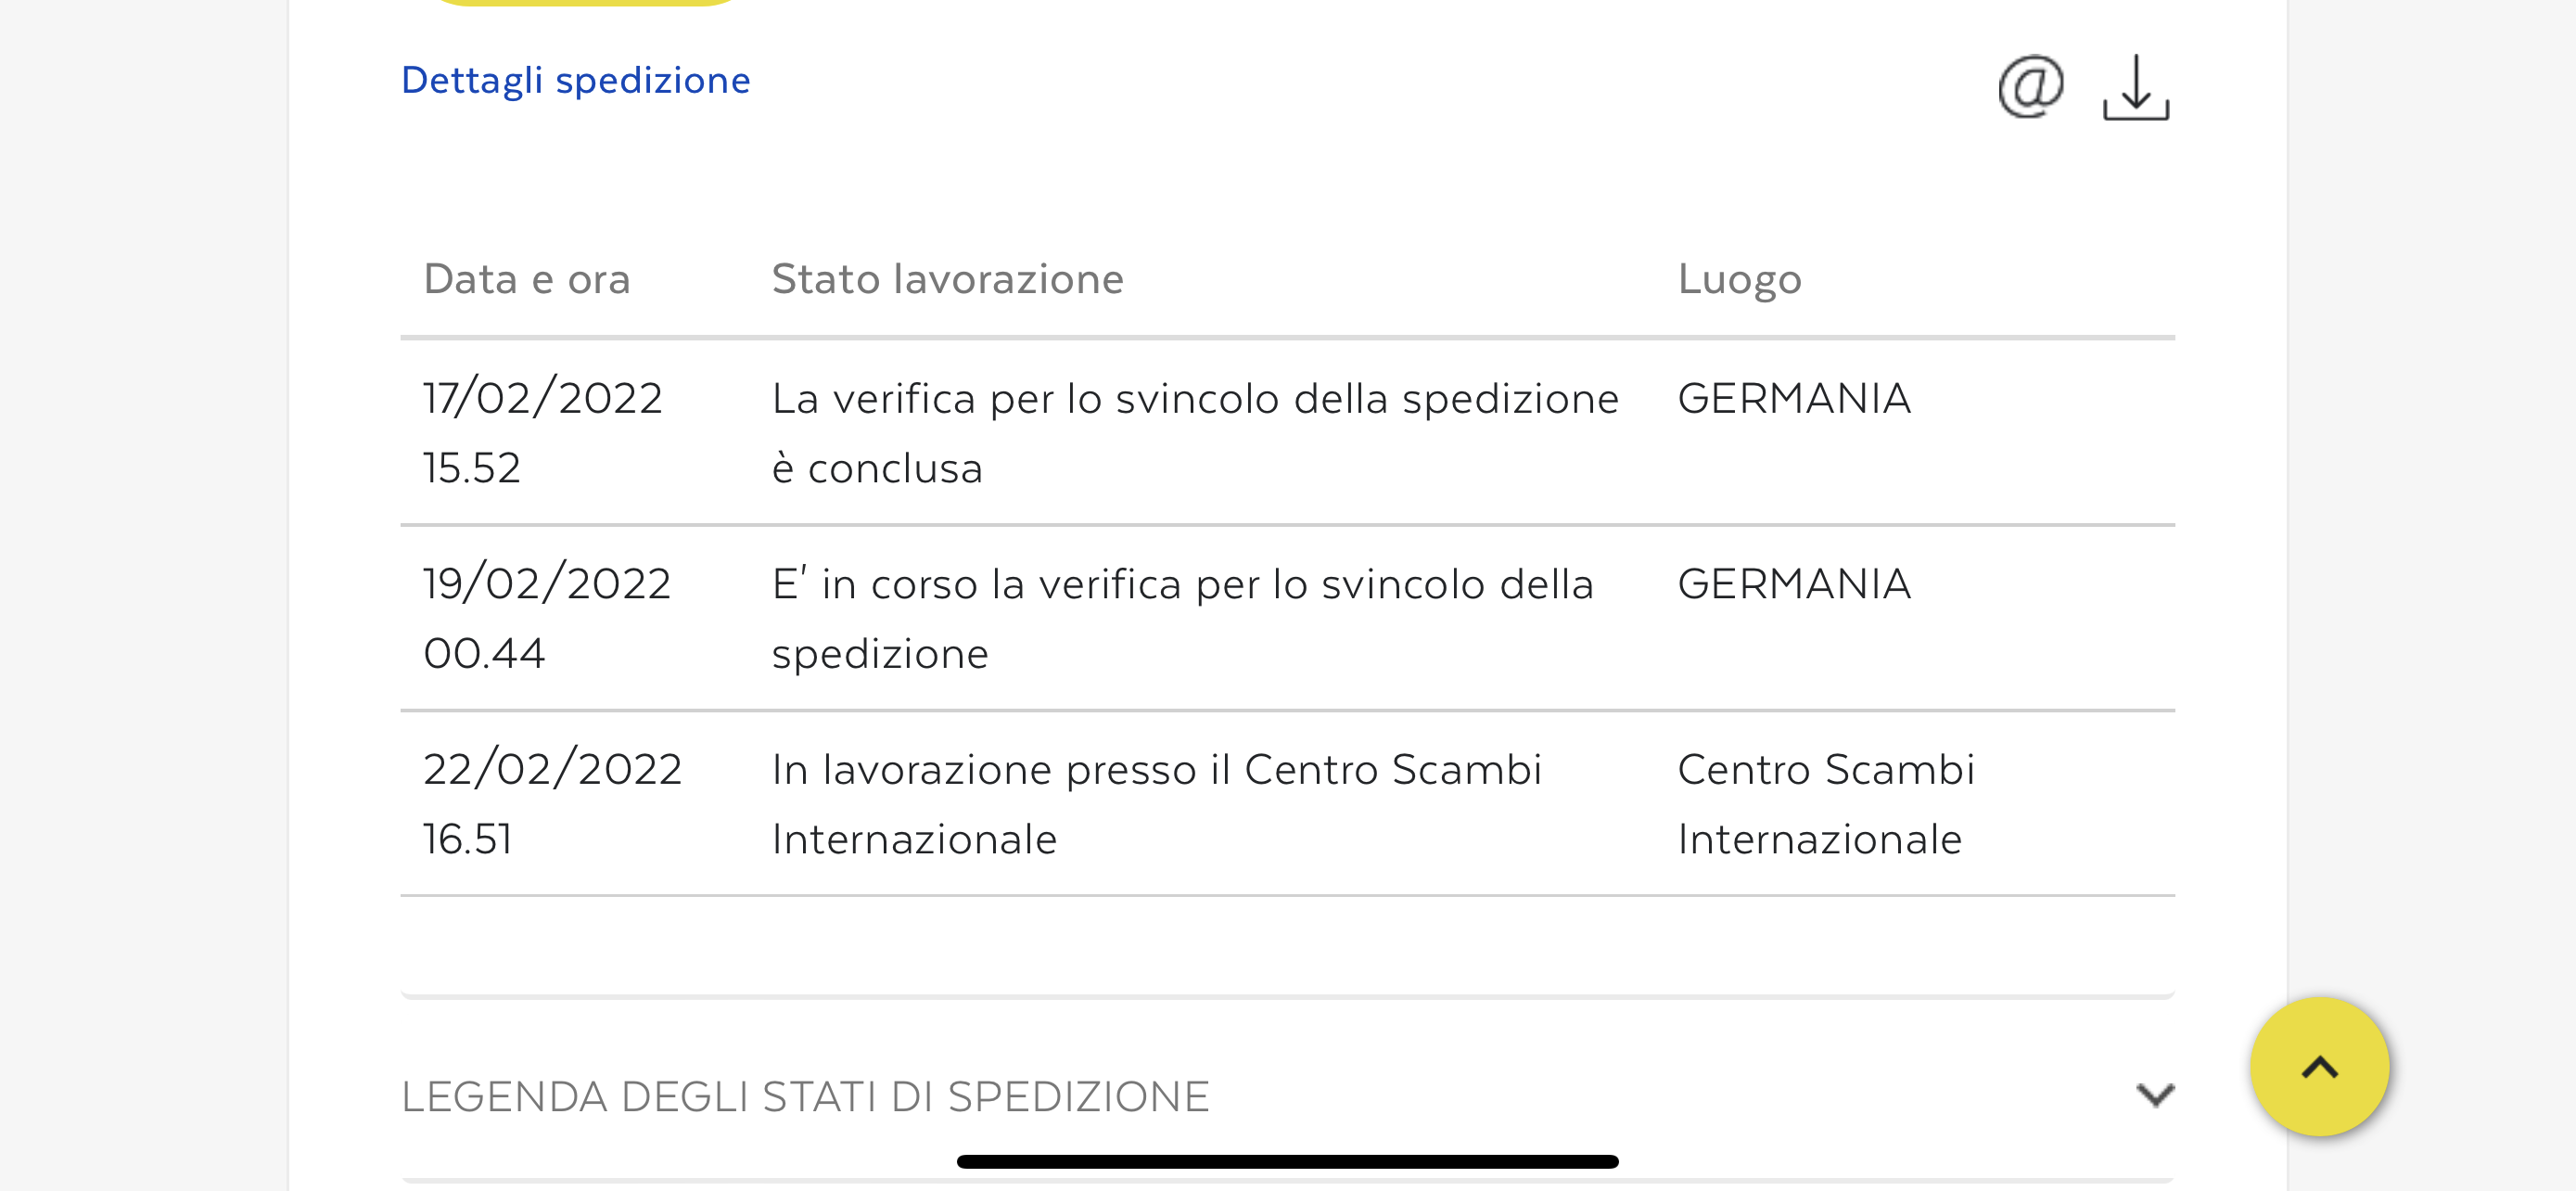The height and width of the screenshot is (1191, 2576).
Task: Click the download tracking details icon
Action: [2135, 88]
